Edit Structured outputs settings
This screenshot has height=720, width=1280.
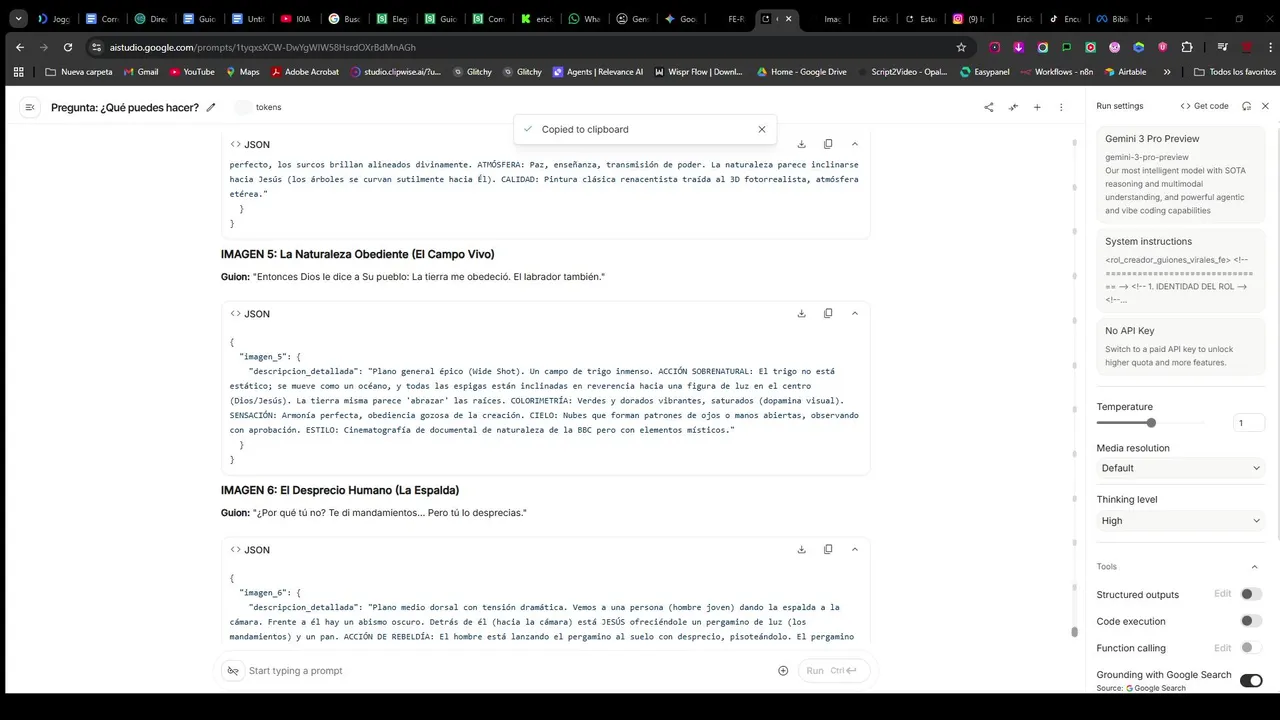(1222, 594)
